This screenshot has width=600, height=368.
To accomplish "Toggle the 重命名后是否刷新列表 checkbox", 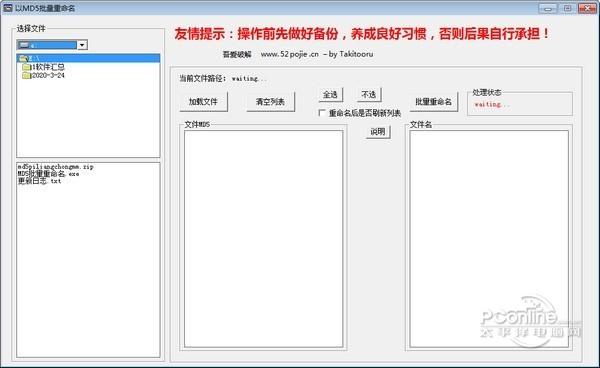I will coord(322,113).
